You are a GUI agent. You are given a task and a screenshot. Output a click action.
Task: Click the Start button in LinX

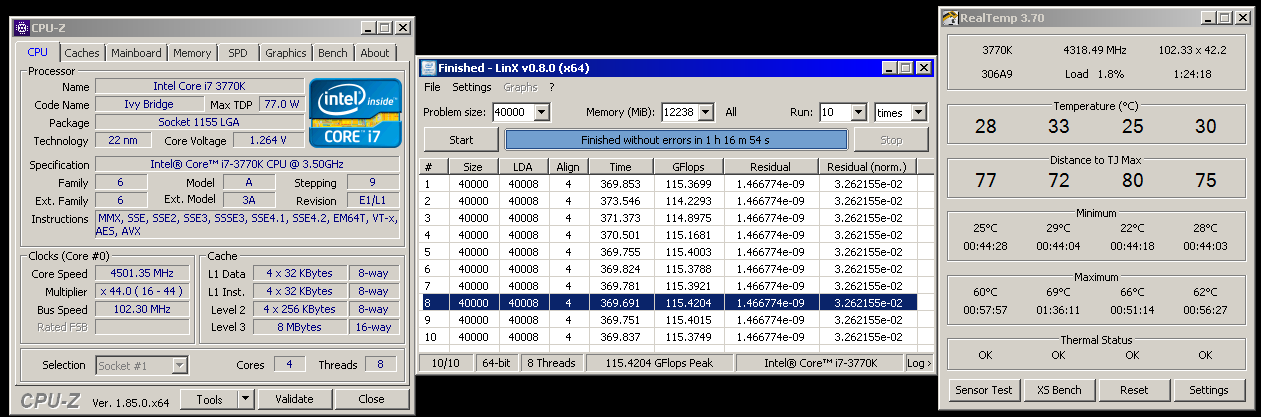461,140
